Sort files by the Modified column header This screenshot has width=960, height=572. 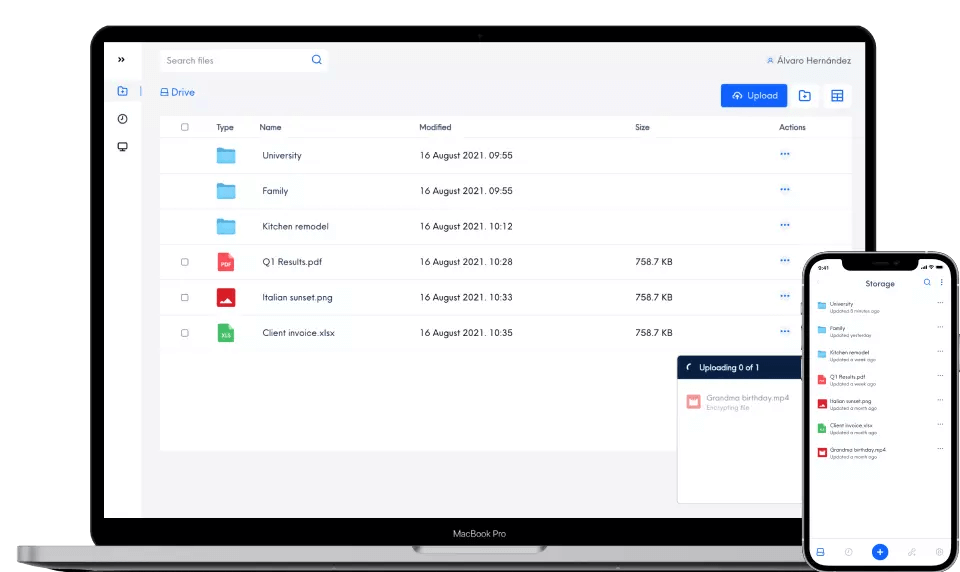tap(435, 127)
